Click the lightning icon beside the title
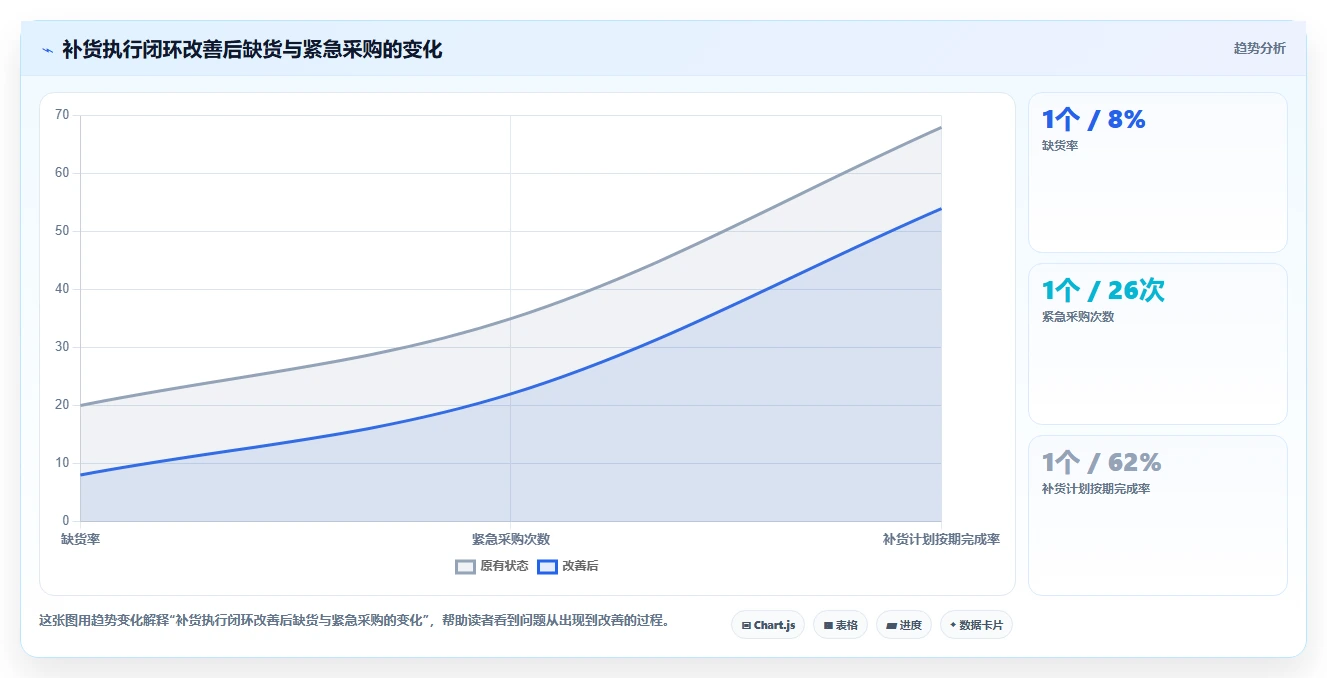 (x=48, y=50)
